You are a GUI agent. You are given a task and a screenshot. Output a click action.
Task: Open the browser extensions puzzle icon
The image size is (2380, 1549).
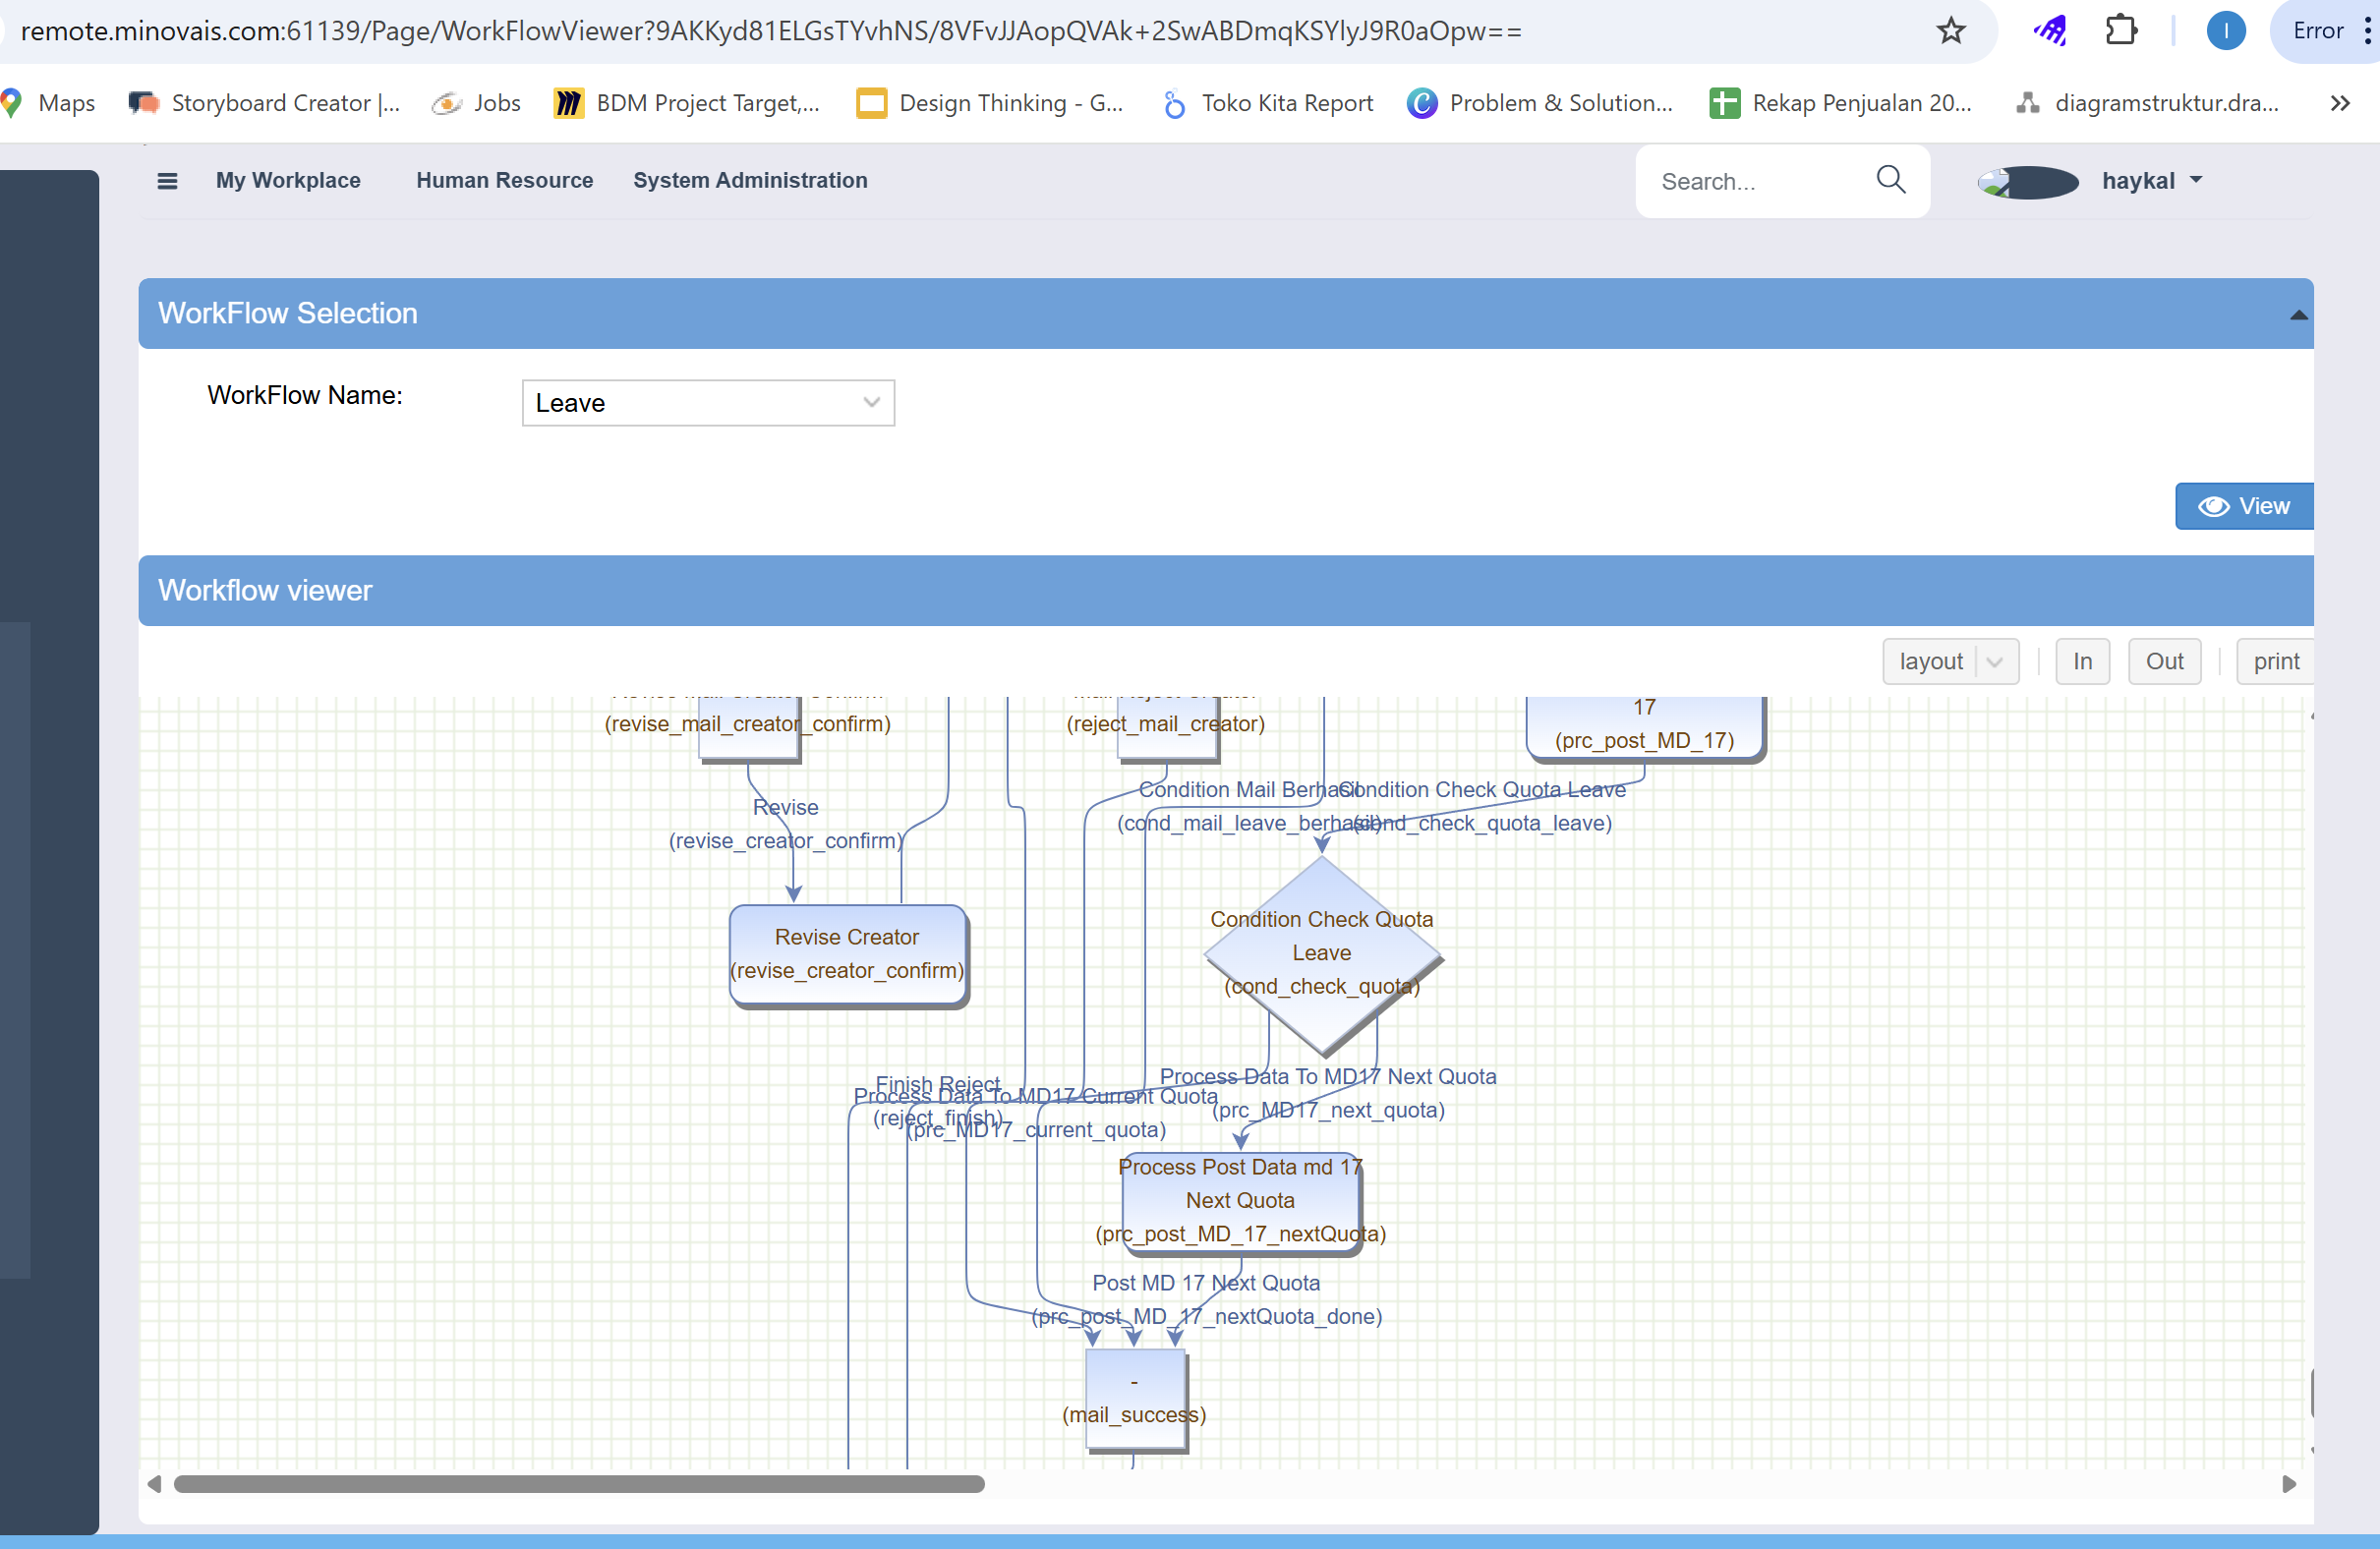pos(2120,31)
